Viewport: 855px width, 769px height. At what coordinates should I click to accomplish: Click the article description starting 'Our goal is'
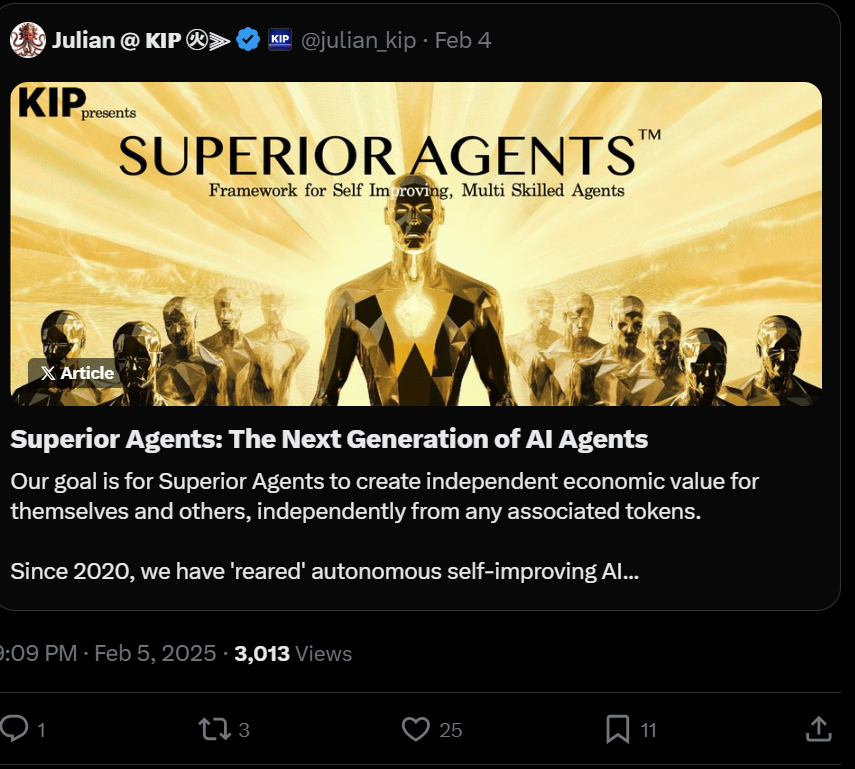(385, 495)
